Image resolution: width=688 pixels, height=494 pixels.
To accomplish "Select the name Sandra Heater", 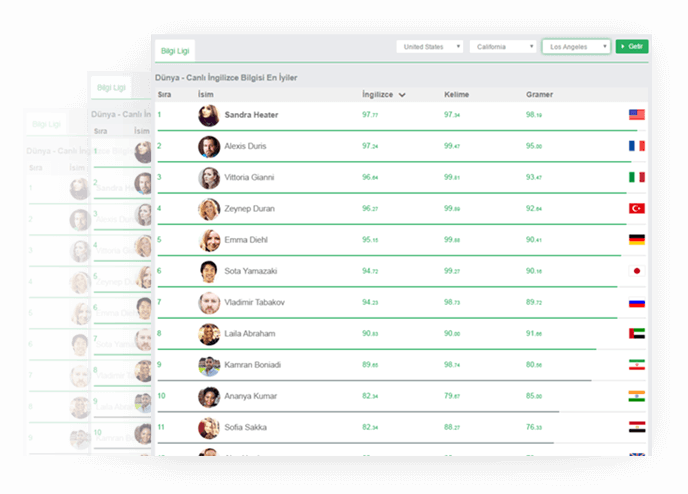I will pyautogui.click(x=251, y=115).
